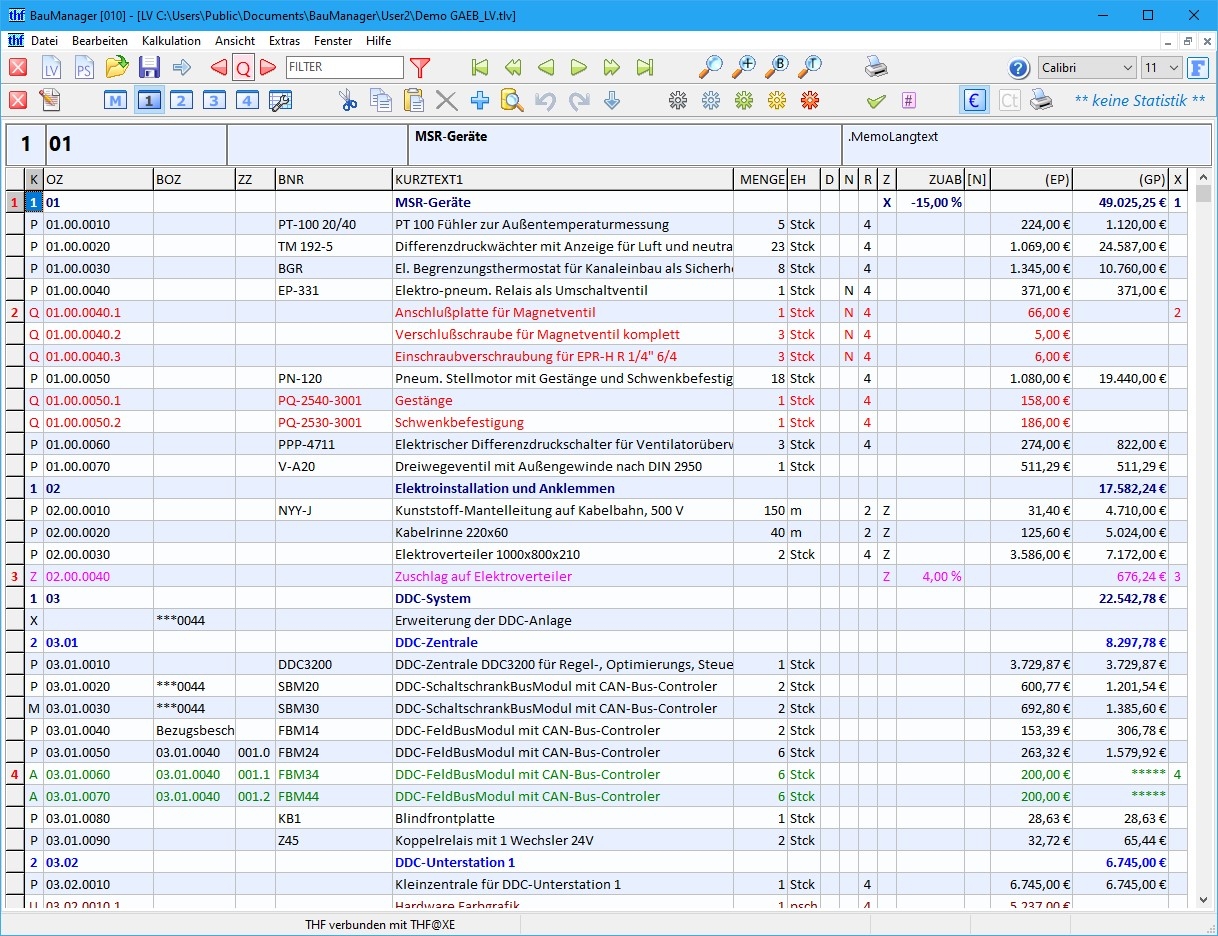The image size is (1218, 936).
Task: Click the magnifier with plus zoom icon
Action: coord(743,68)
